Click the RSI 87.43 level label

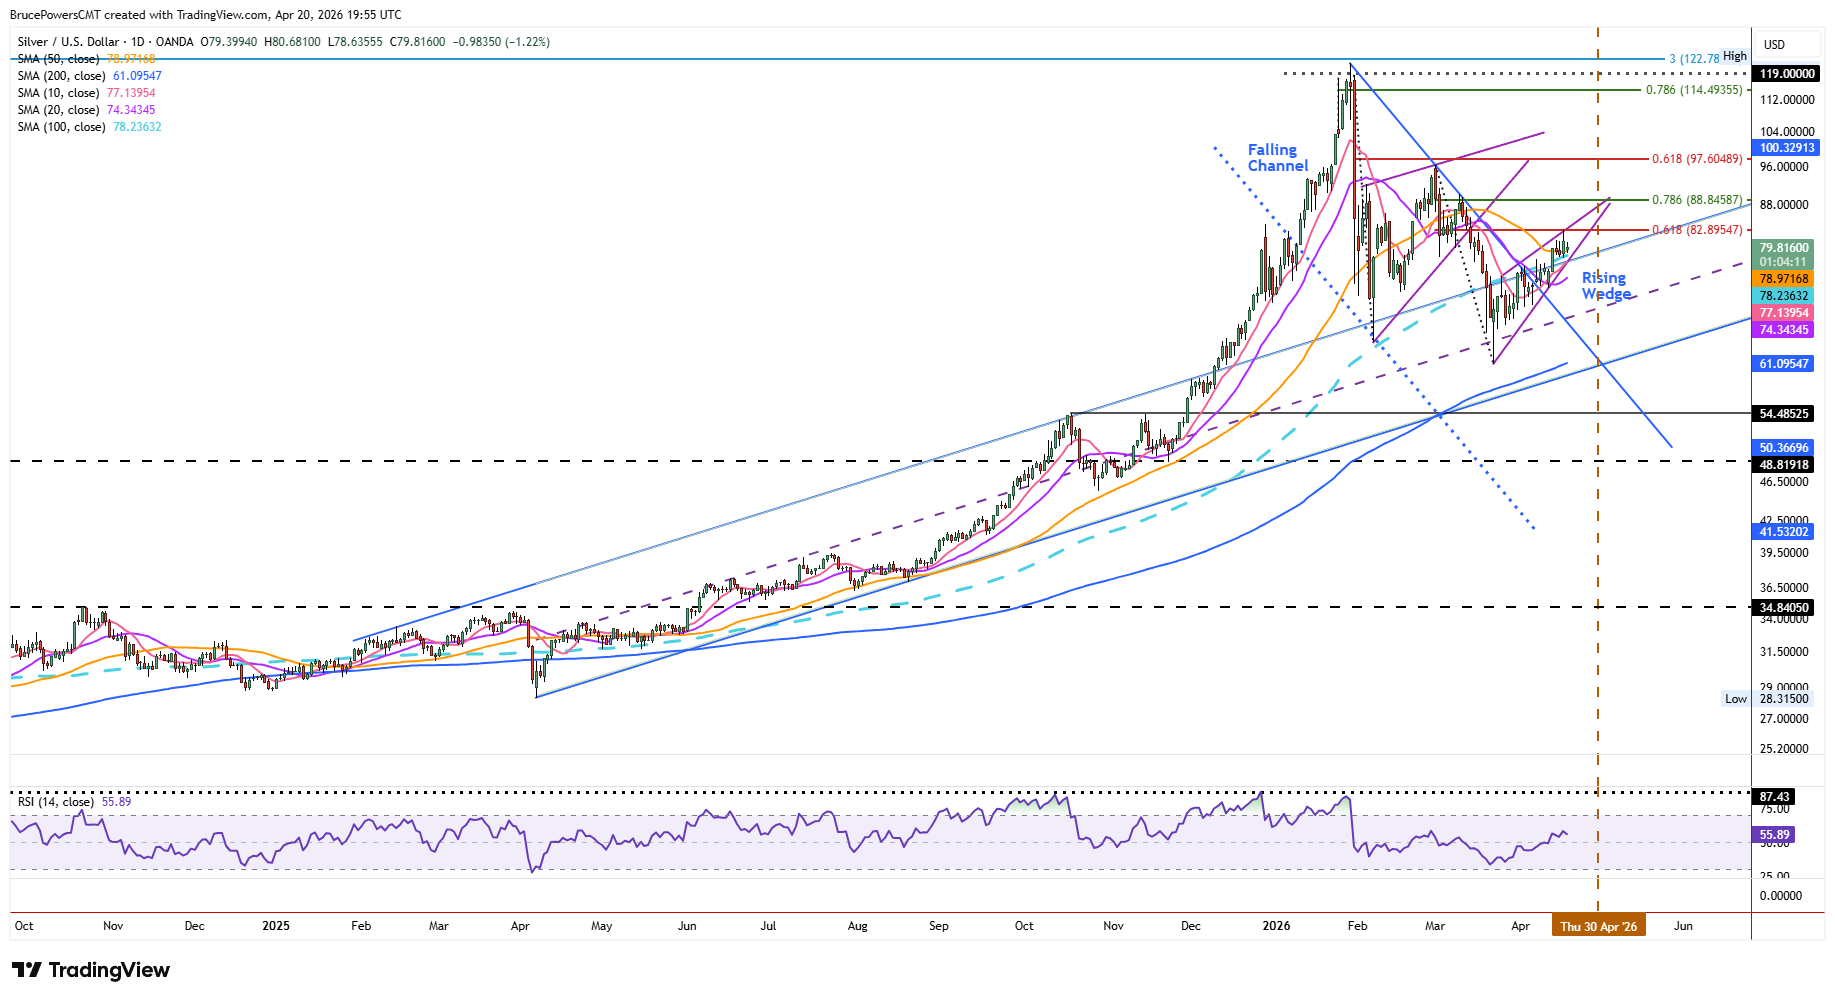click(1774, 797)
